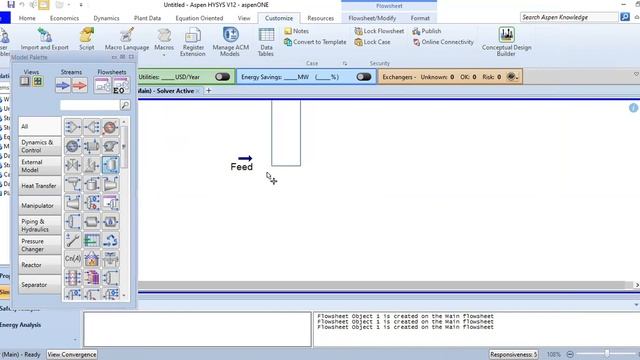
Task: Click Lock Flowsheet
Action: pos(379,31)
